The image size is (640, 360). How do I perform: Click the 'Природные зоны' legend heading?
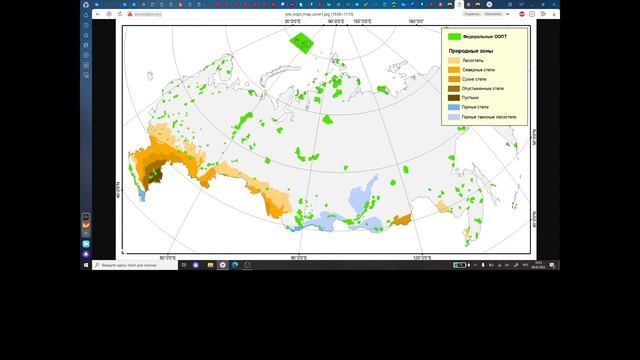(x=471, y=51)
